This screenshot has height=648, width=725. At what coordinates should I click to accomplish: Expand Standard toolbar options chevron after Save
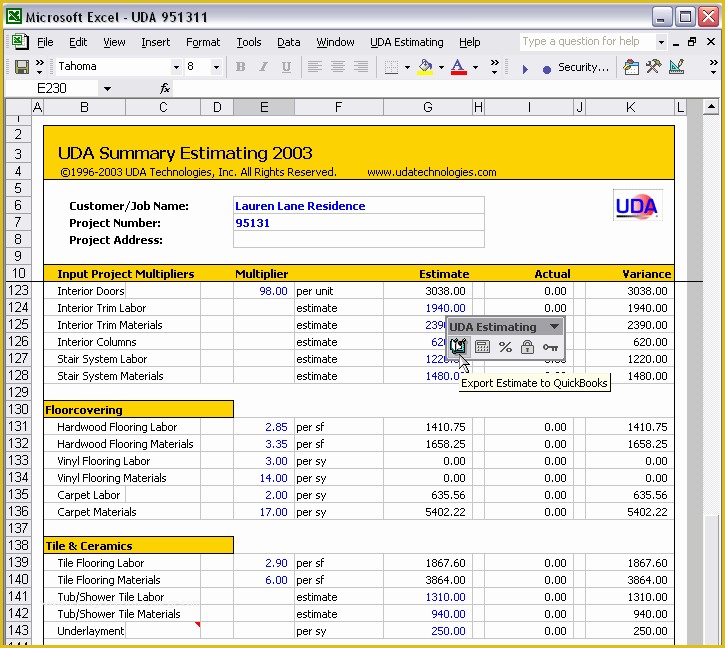click(x=40, y=67)
